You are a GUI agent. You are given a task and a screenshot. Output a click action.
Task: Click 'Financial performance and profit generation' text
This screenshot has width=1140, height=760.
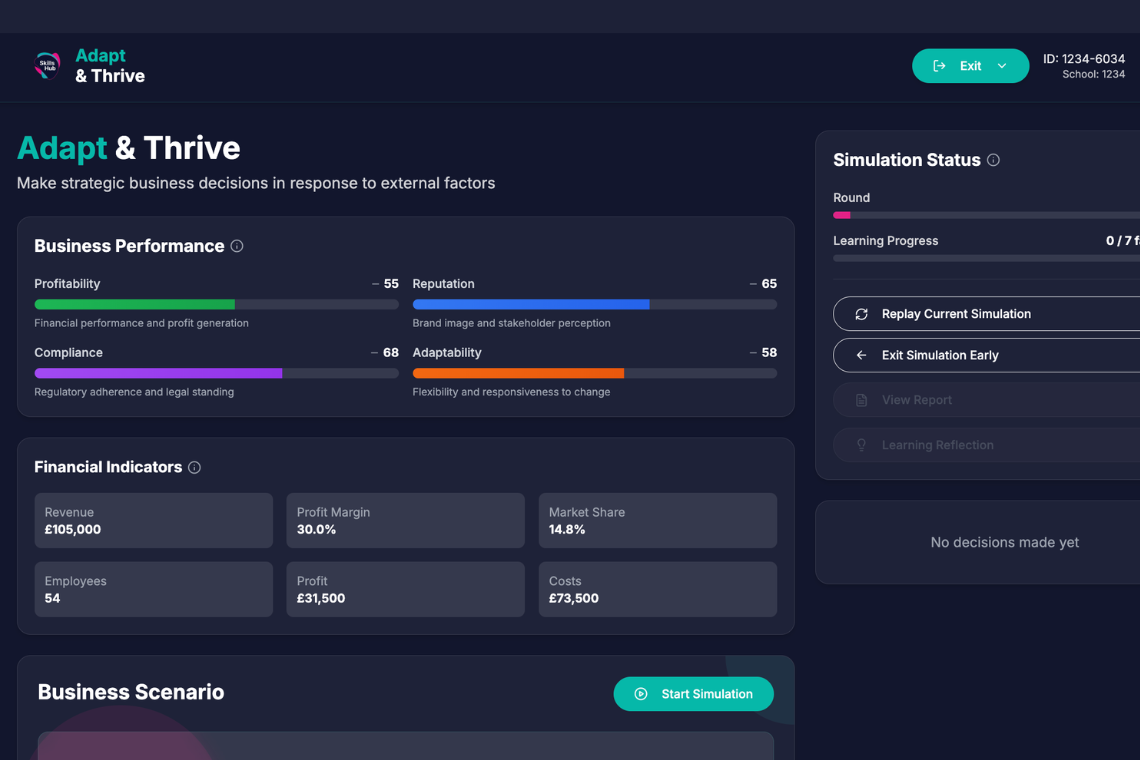(141, 323)
